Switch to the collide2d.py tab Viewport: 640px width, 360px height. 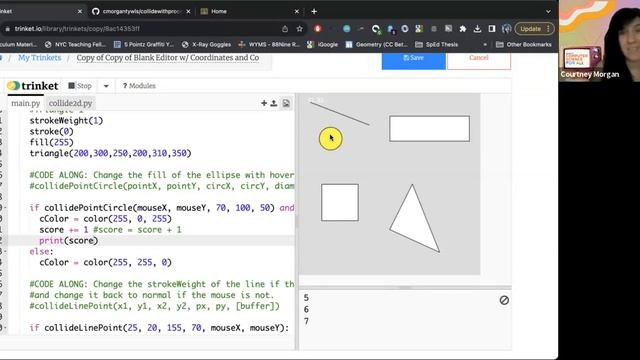70,103
